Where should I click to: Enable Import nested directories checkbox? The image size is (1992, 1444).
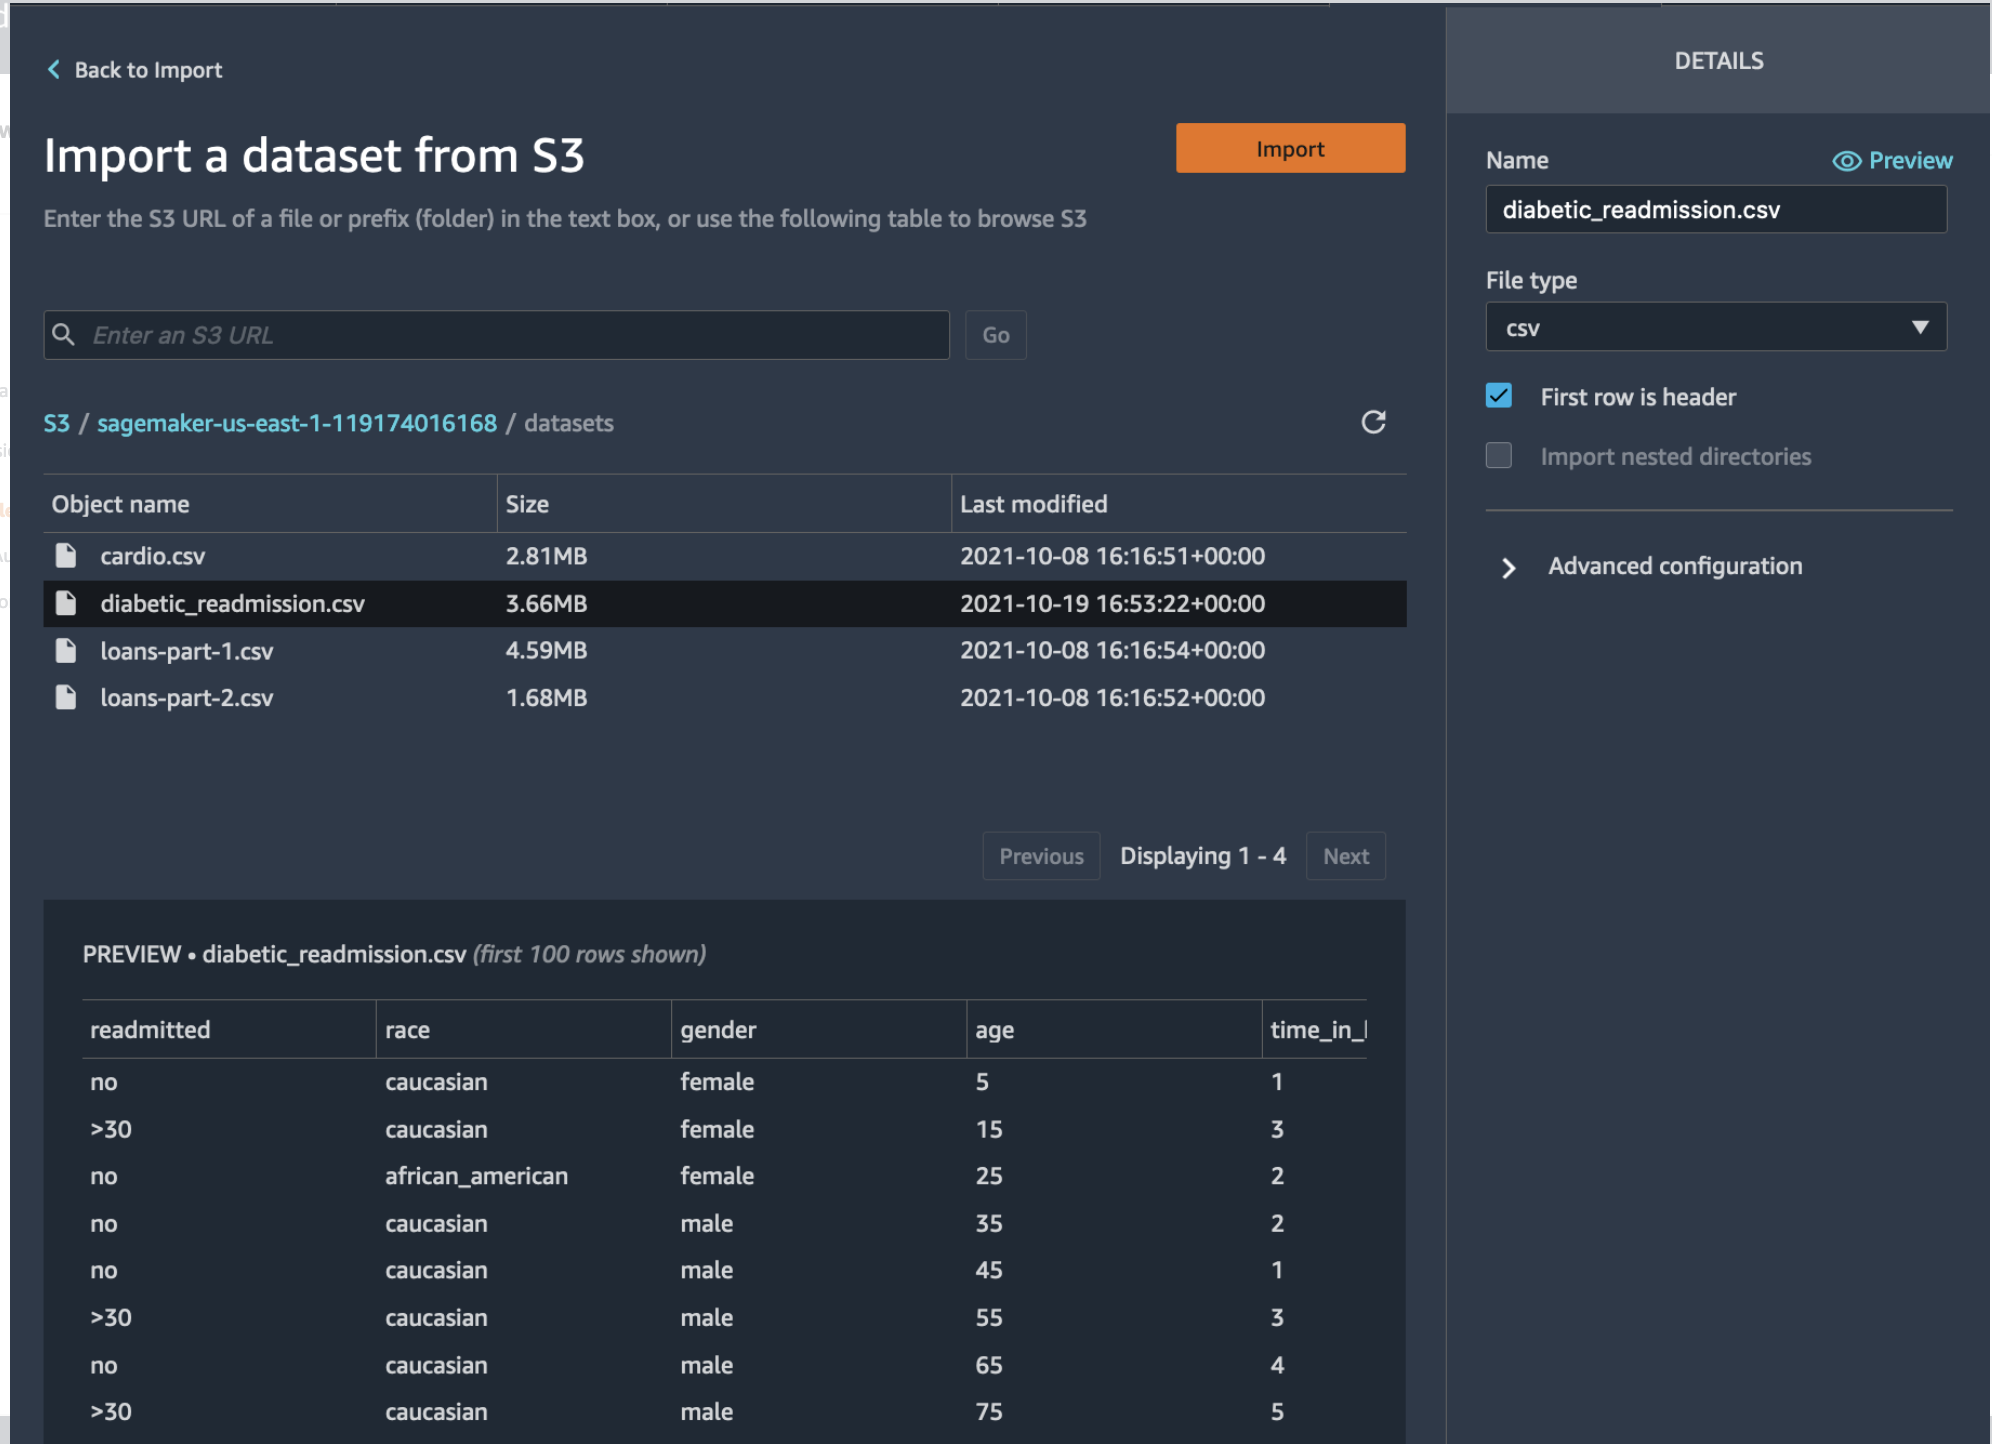pyautogui.click(x=1498, y=456)
